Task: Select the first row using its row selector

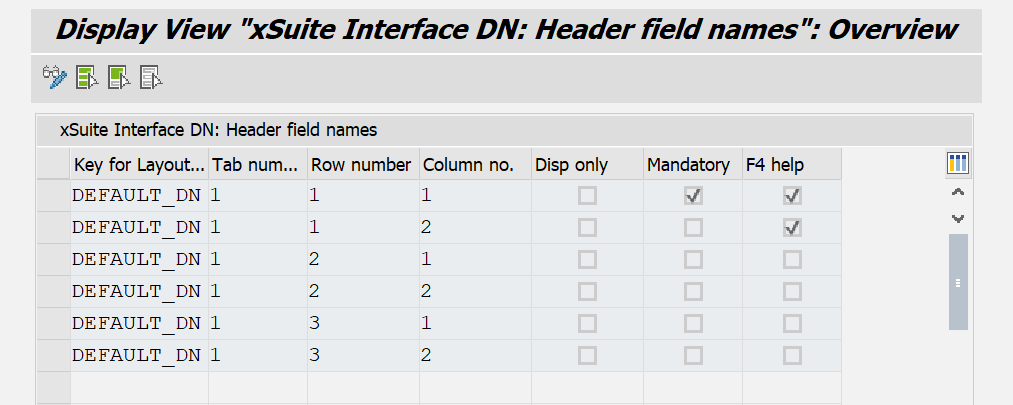Action: (x=53, y=196)
